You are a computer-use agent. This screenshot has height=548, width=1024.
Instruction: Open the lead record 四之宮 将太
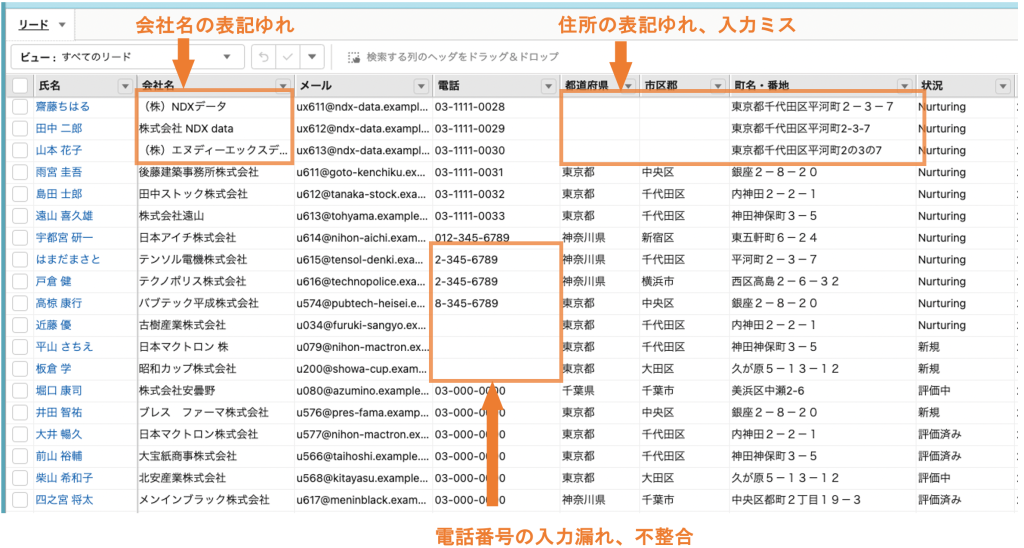[65, 499]
